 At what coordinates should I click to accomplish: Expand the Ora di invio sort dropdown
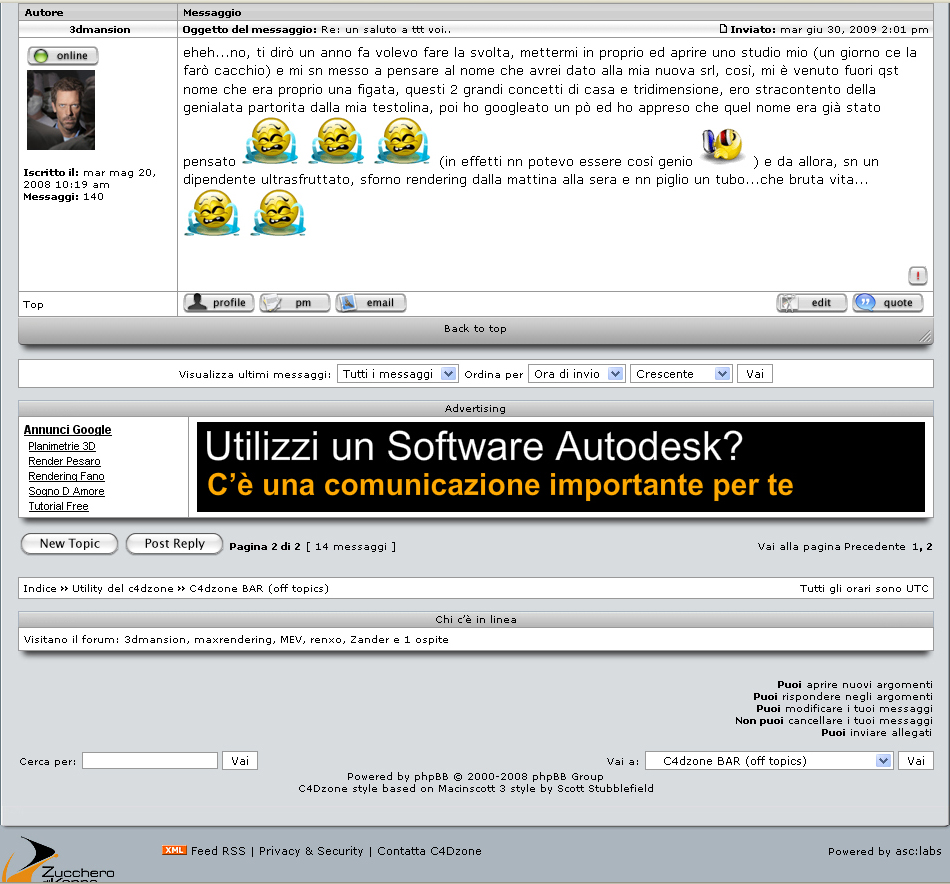coord(577,374)
